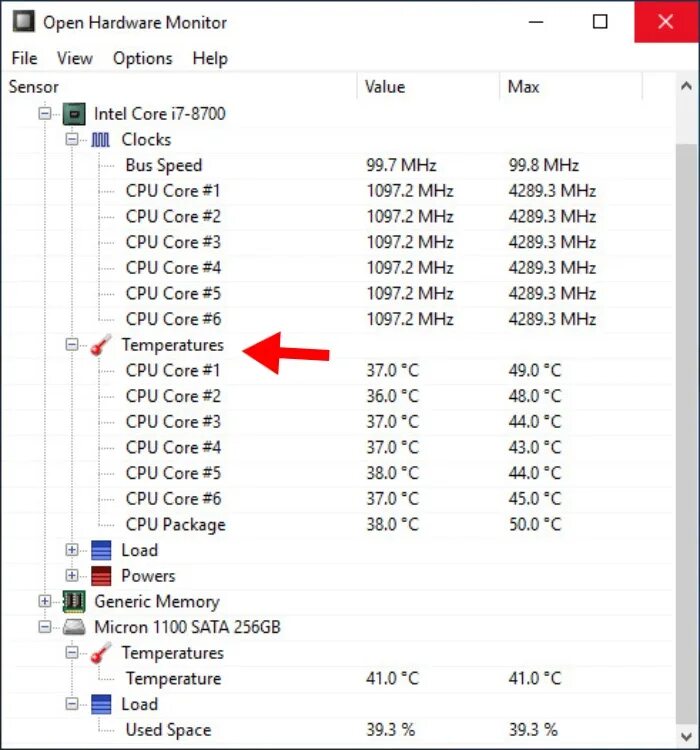Select CPU Core #4 under Clocks

(339, 268)
